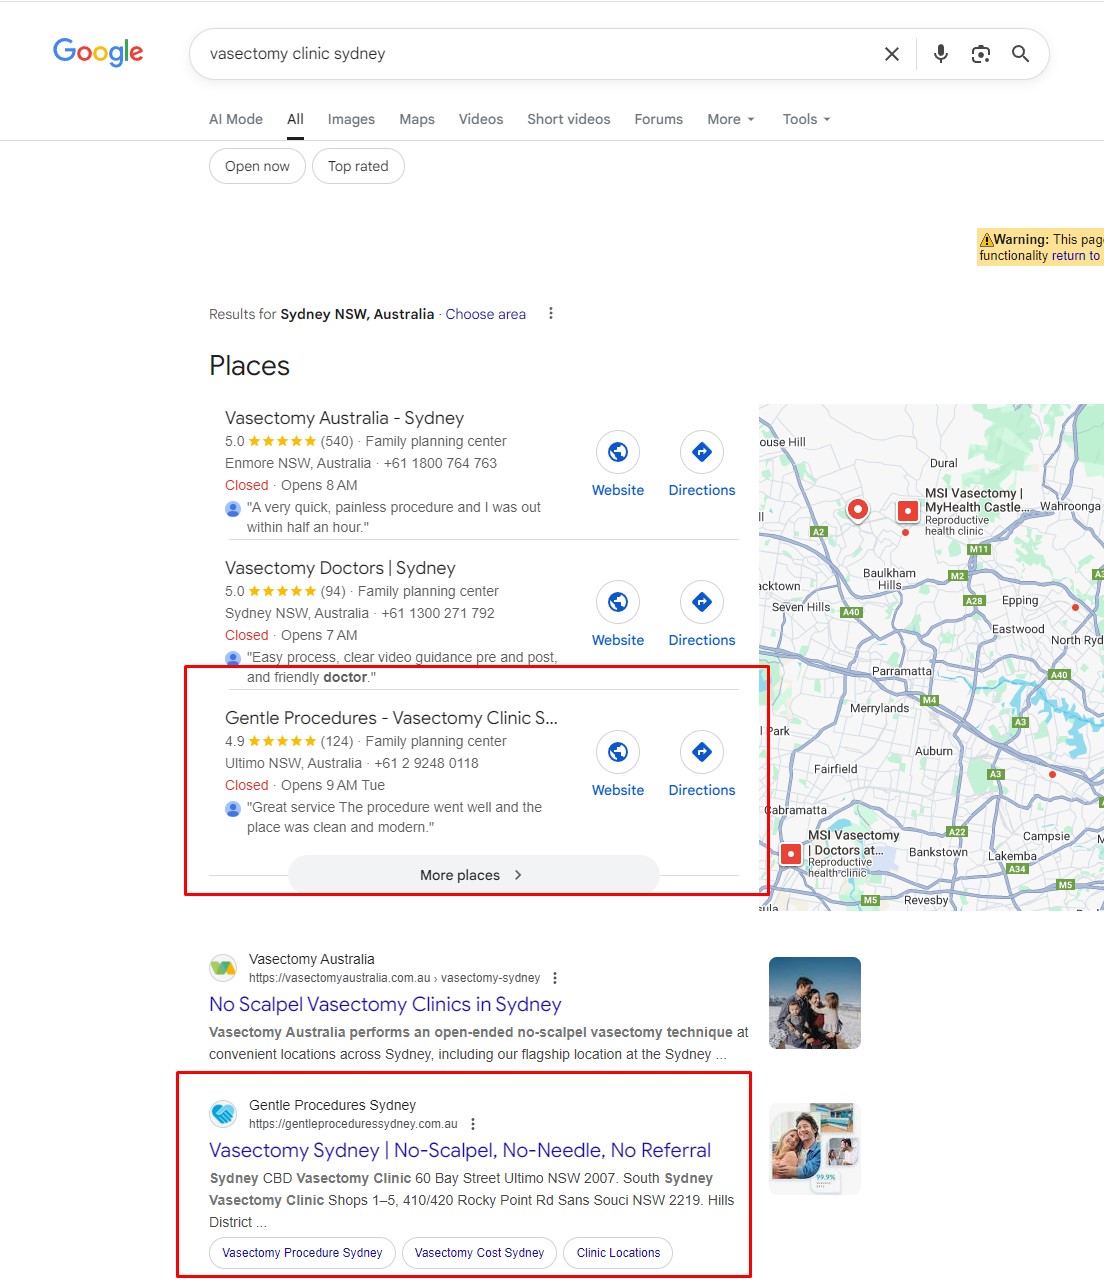Viewport: 1104px width, 1282px height.
Task: Click the red pin on the map
Action: (x=857, y=509)
